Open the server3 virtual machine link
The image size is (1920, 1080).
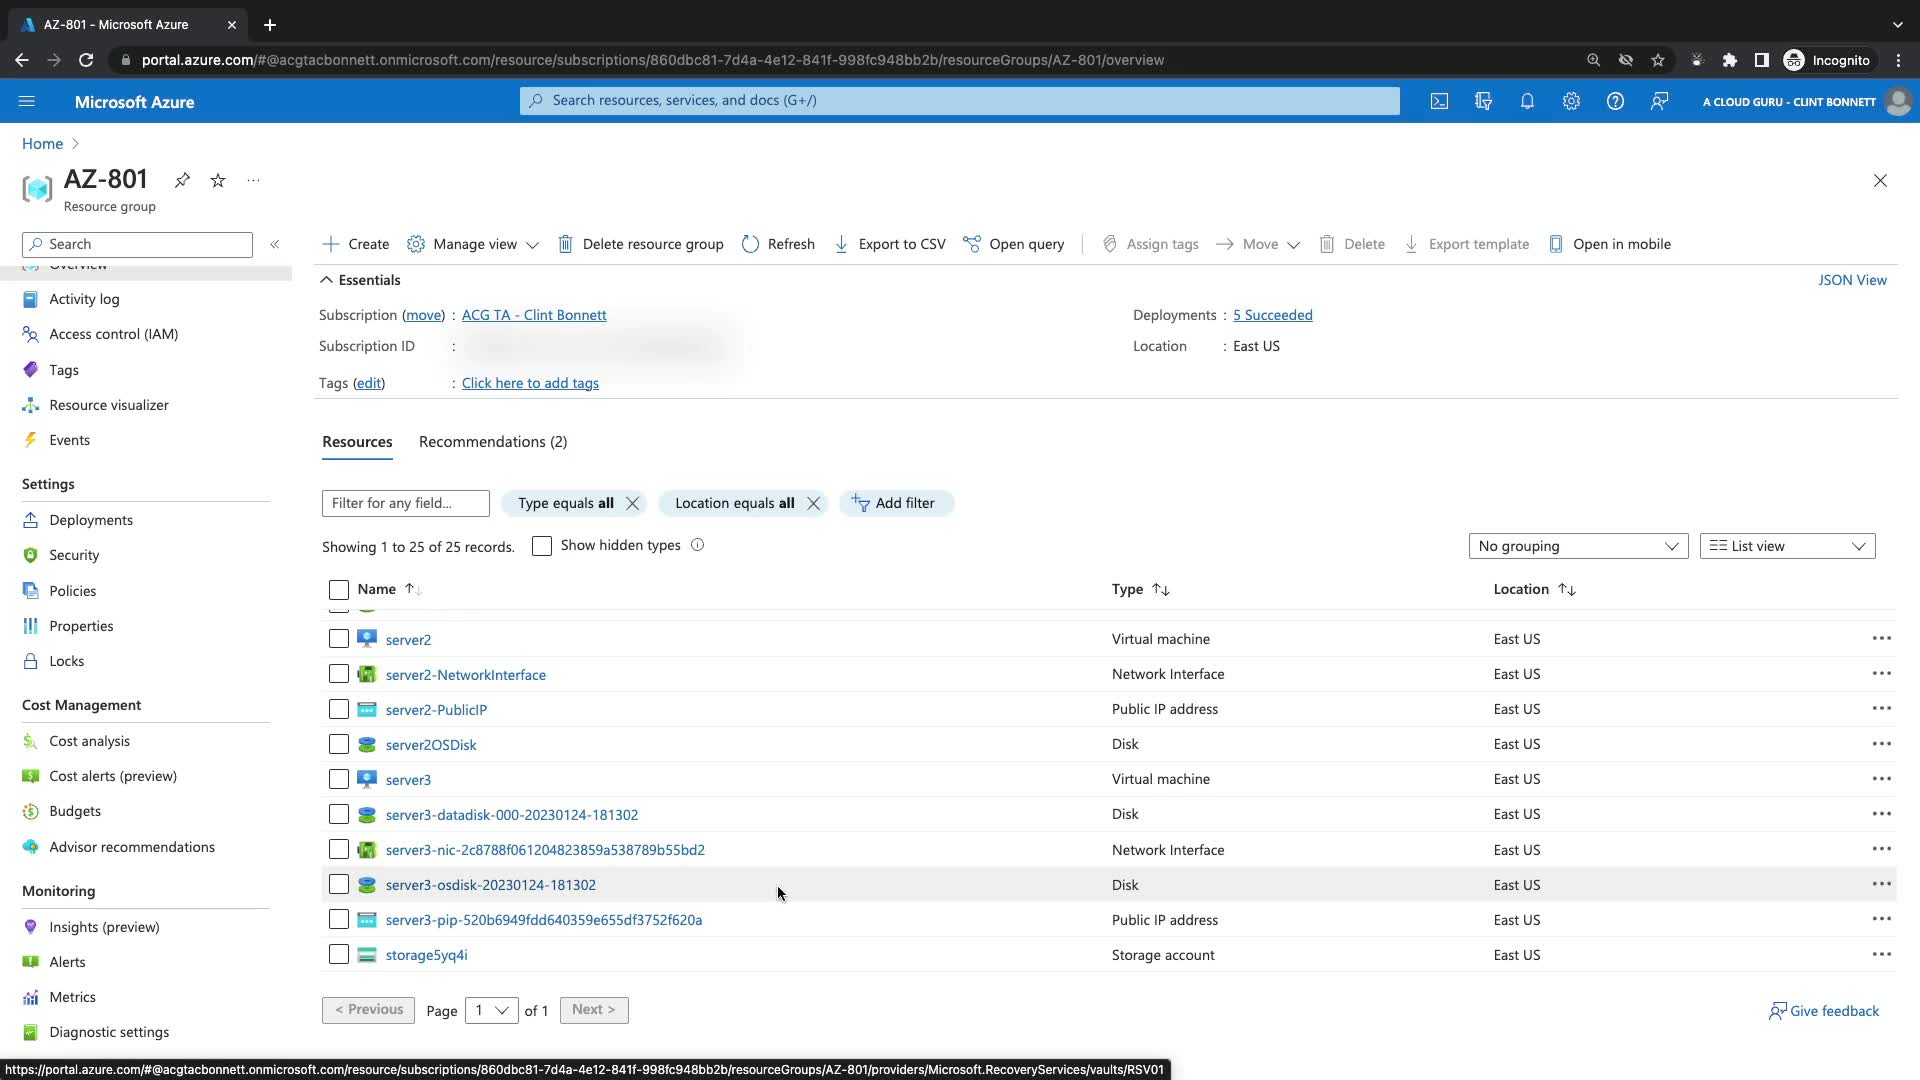[x=408, y=780]
